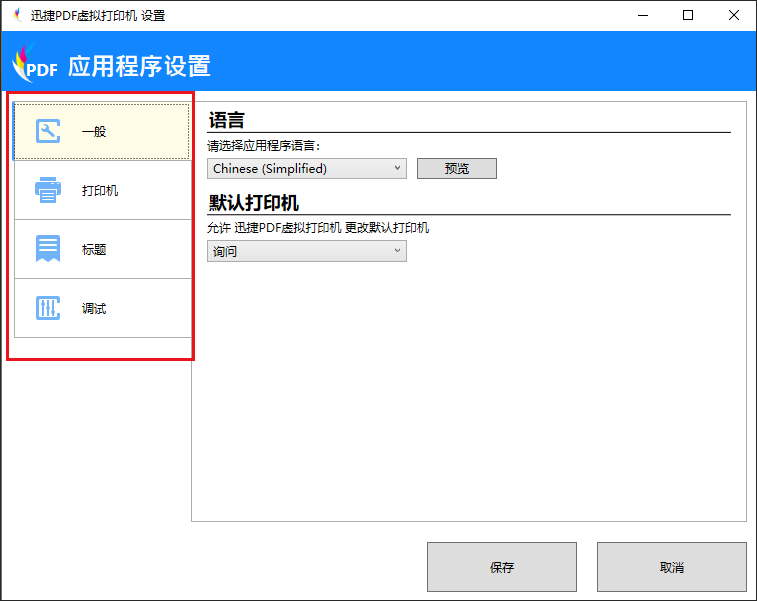
Task: Open the sliders icon section 调试
Action: (x=48, y=308)
